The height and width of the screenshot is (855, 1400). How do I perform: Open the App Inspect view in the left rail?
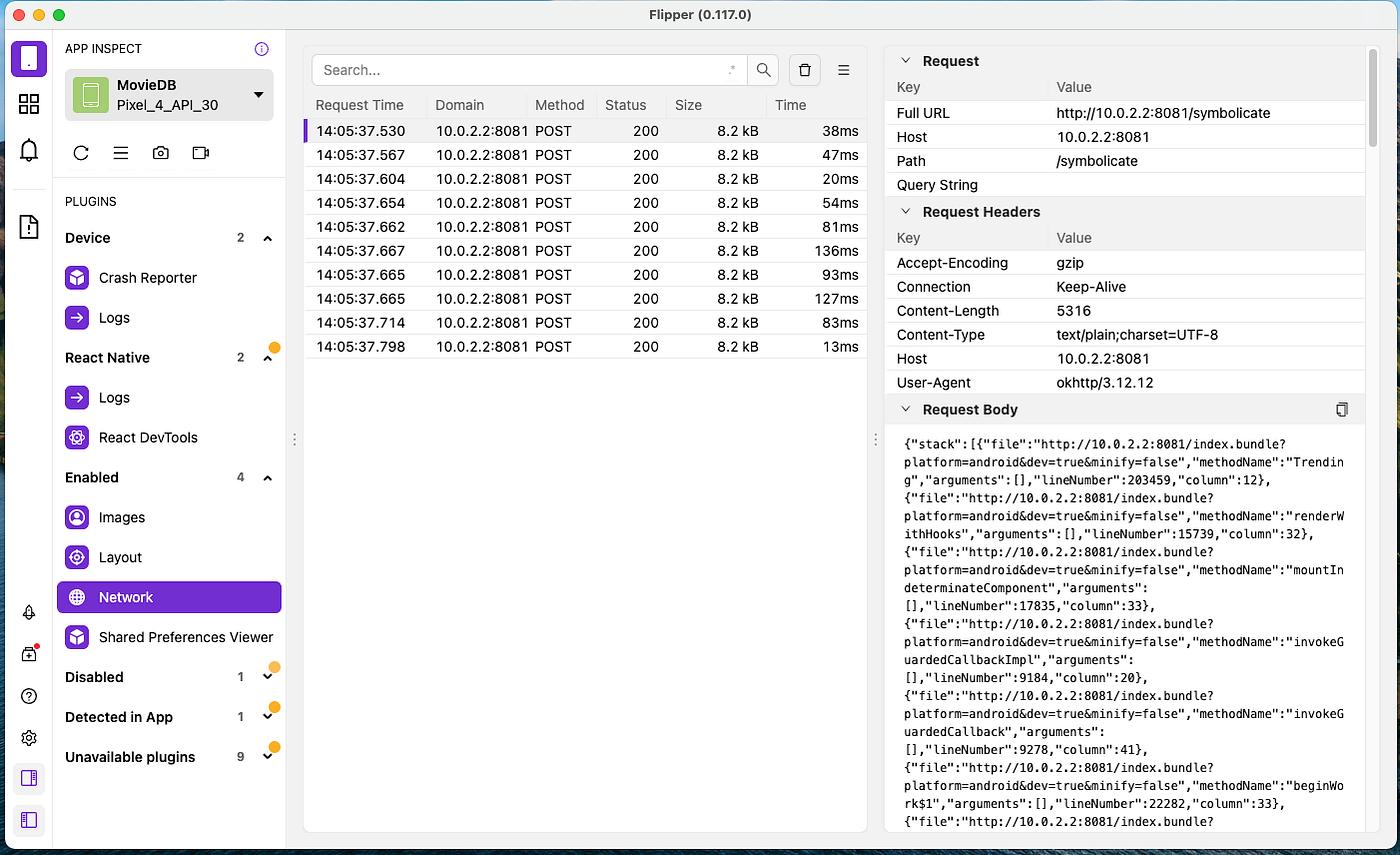29,59
